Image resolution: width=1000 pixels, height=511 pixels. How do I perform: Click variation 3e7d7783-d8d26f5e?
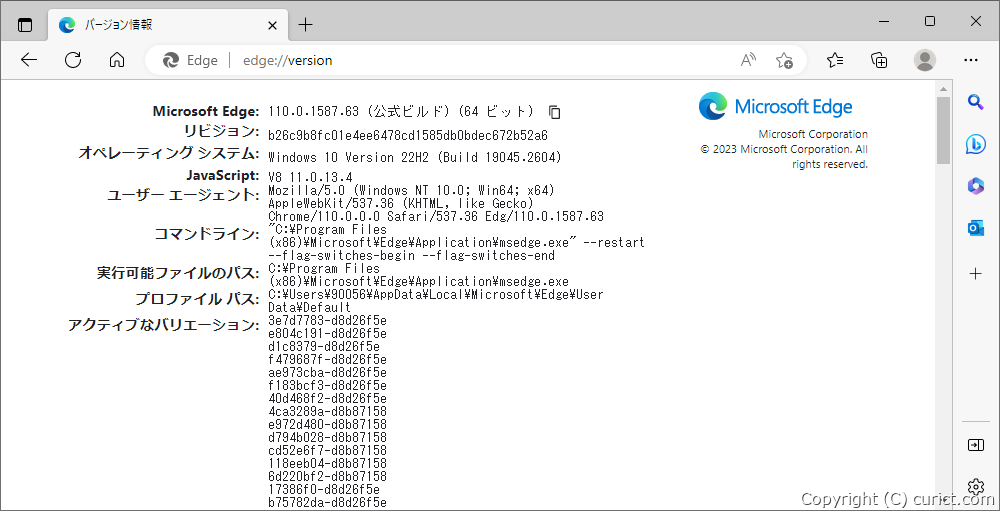[x=327, y=320]
